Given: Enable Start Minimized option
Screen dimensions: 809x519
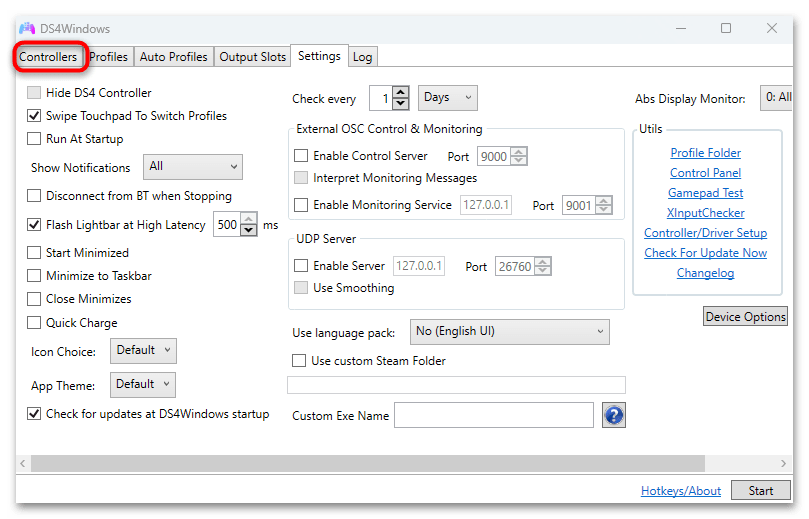Looking at the screenshot, I should tap(34, 253).
